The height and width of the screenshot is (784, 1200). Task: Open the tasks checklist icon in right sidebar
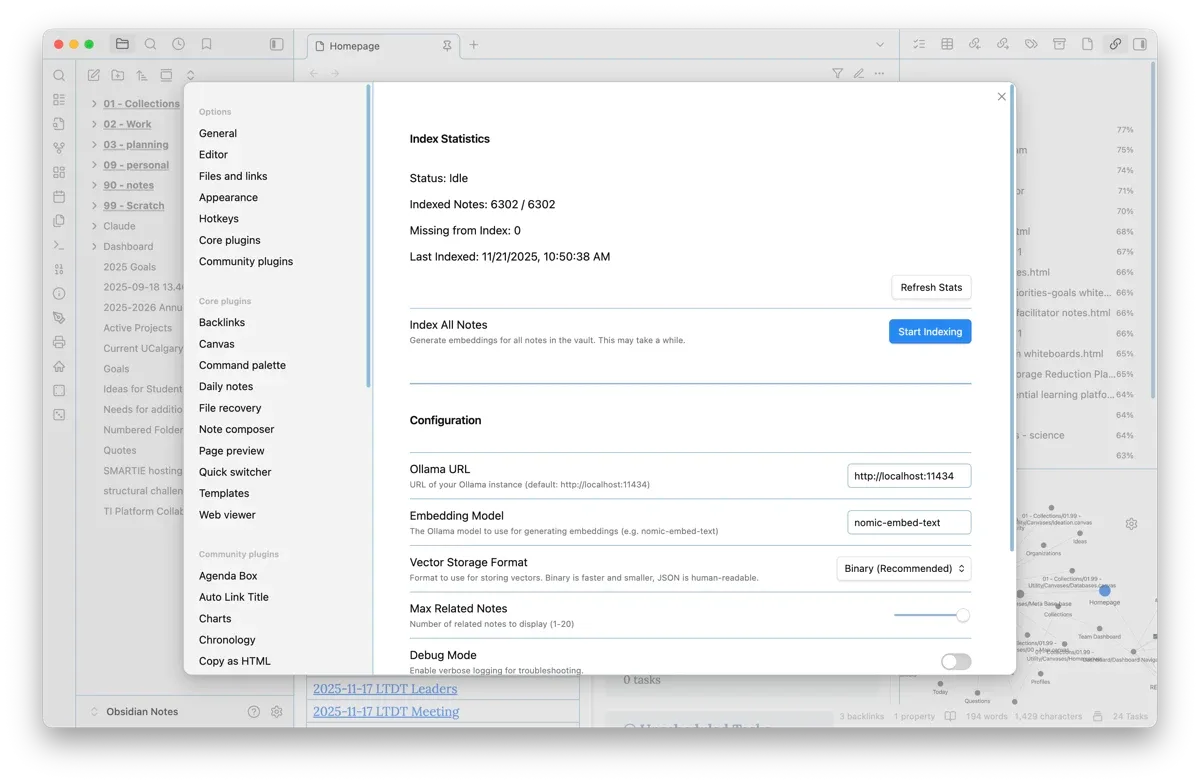(x=919, y=44)
